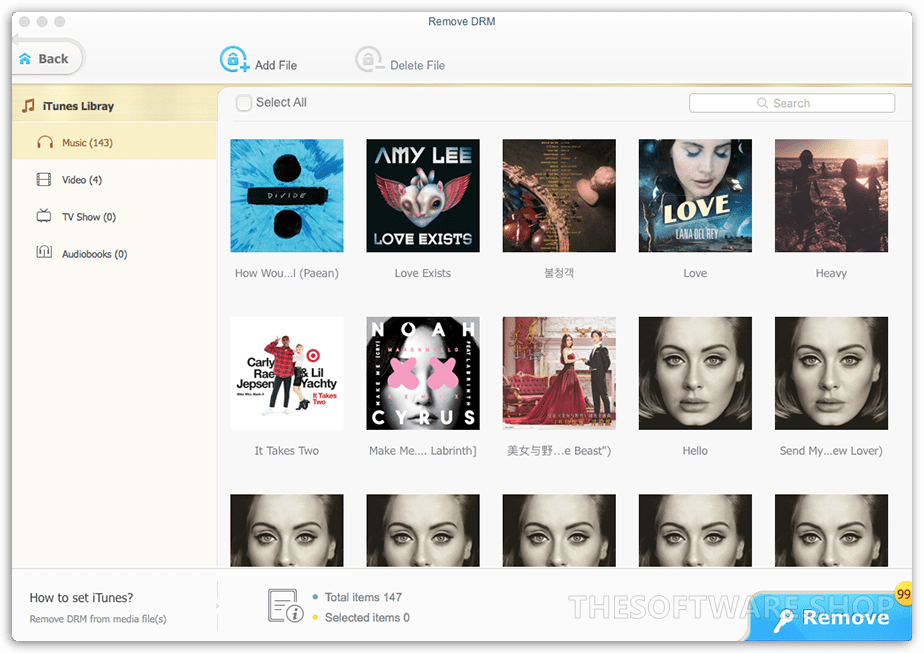
Task: Focus the Search input field
Action: tap(791, 103)
